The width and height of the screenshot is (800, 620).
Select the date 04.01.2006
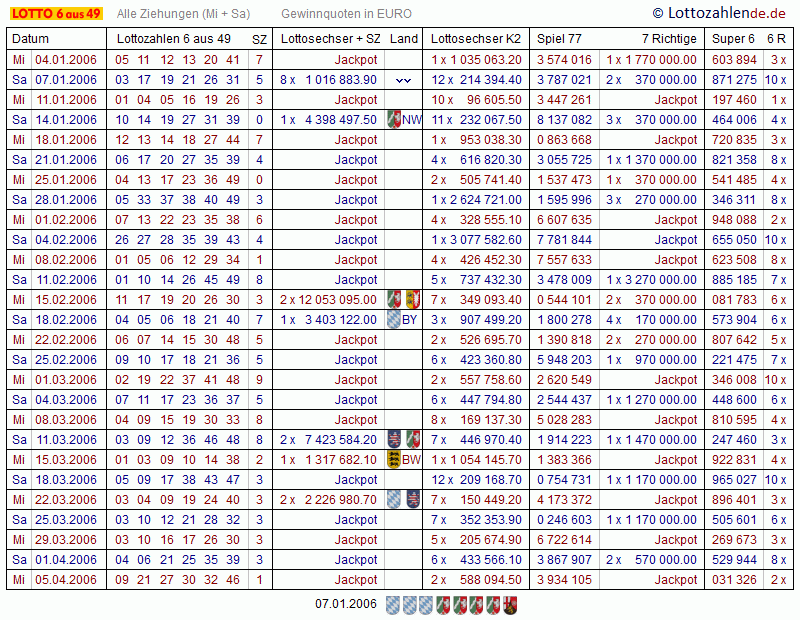pos(66,60)
